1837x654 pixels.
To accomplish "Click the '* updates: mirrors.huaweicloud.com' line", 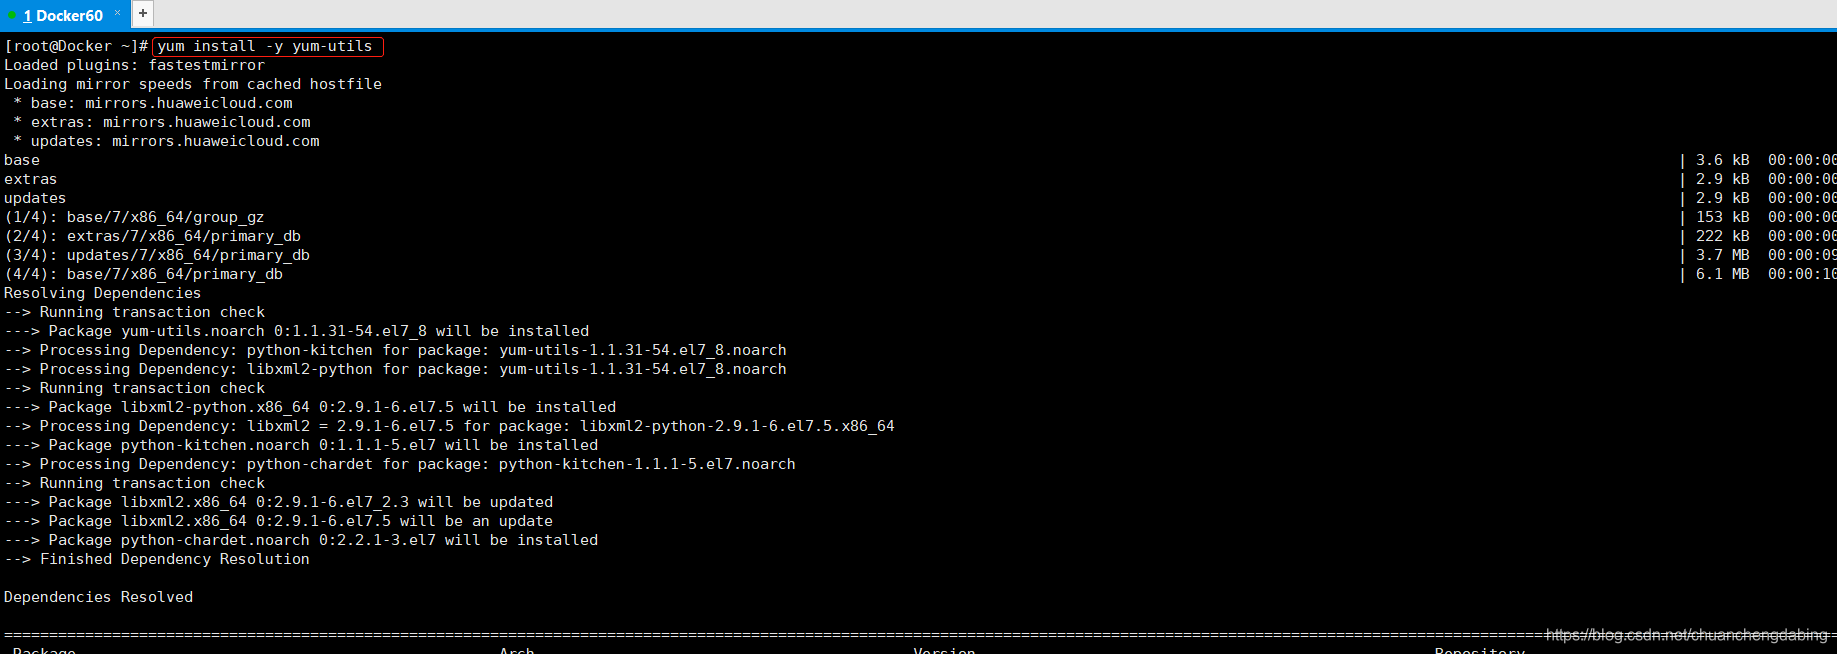I will (166, 141).
